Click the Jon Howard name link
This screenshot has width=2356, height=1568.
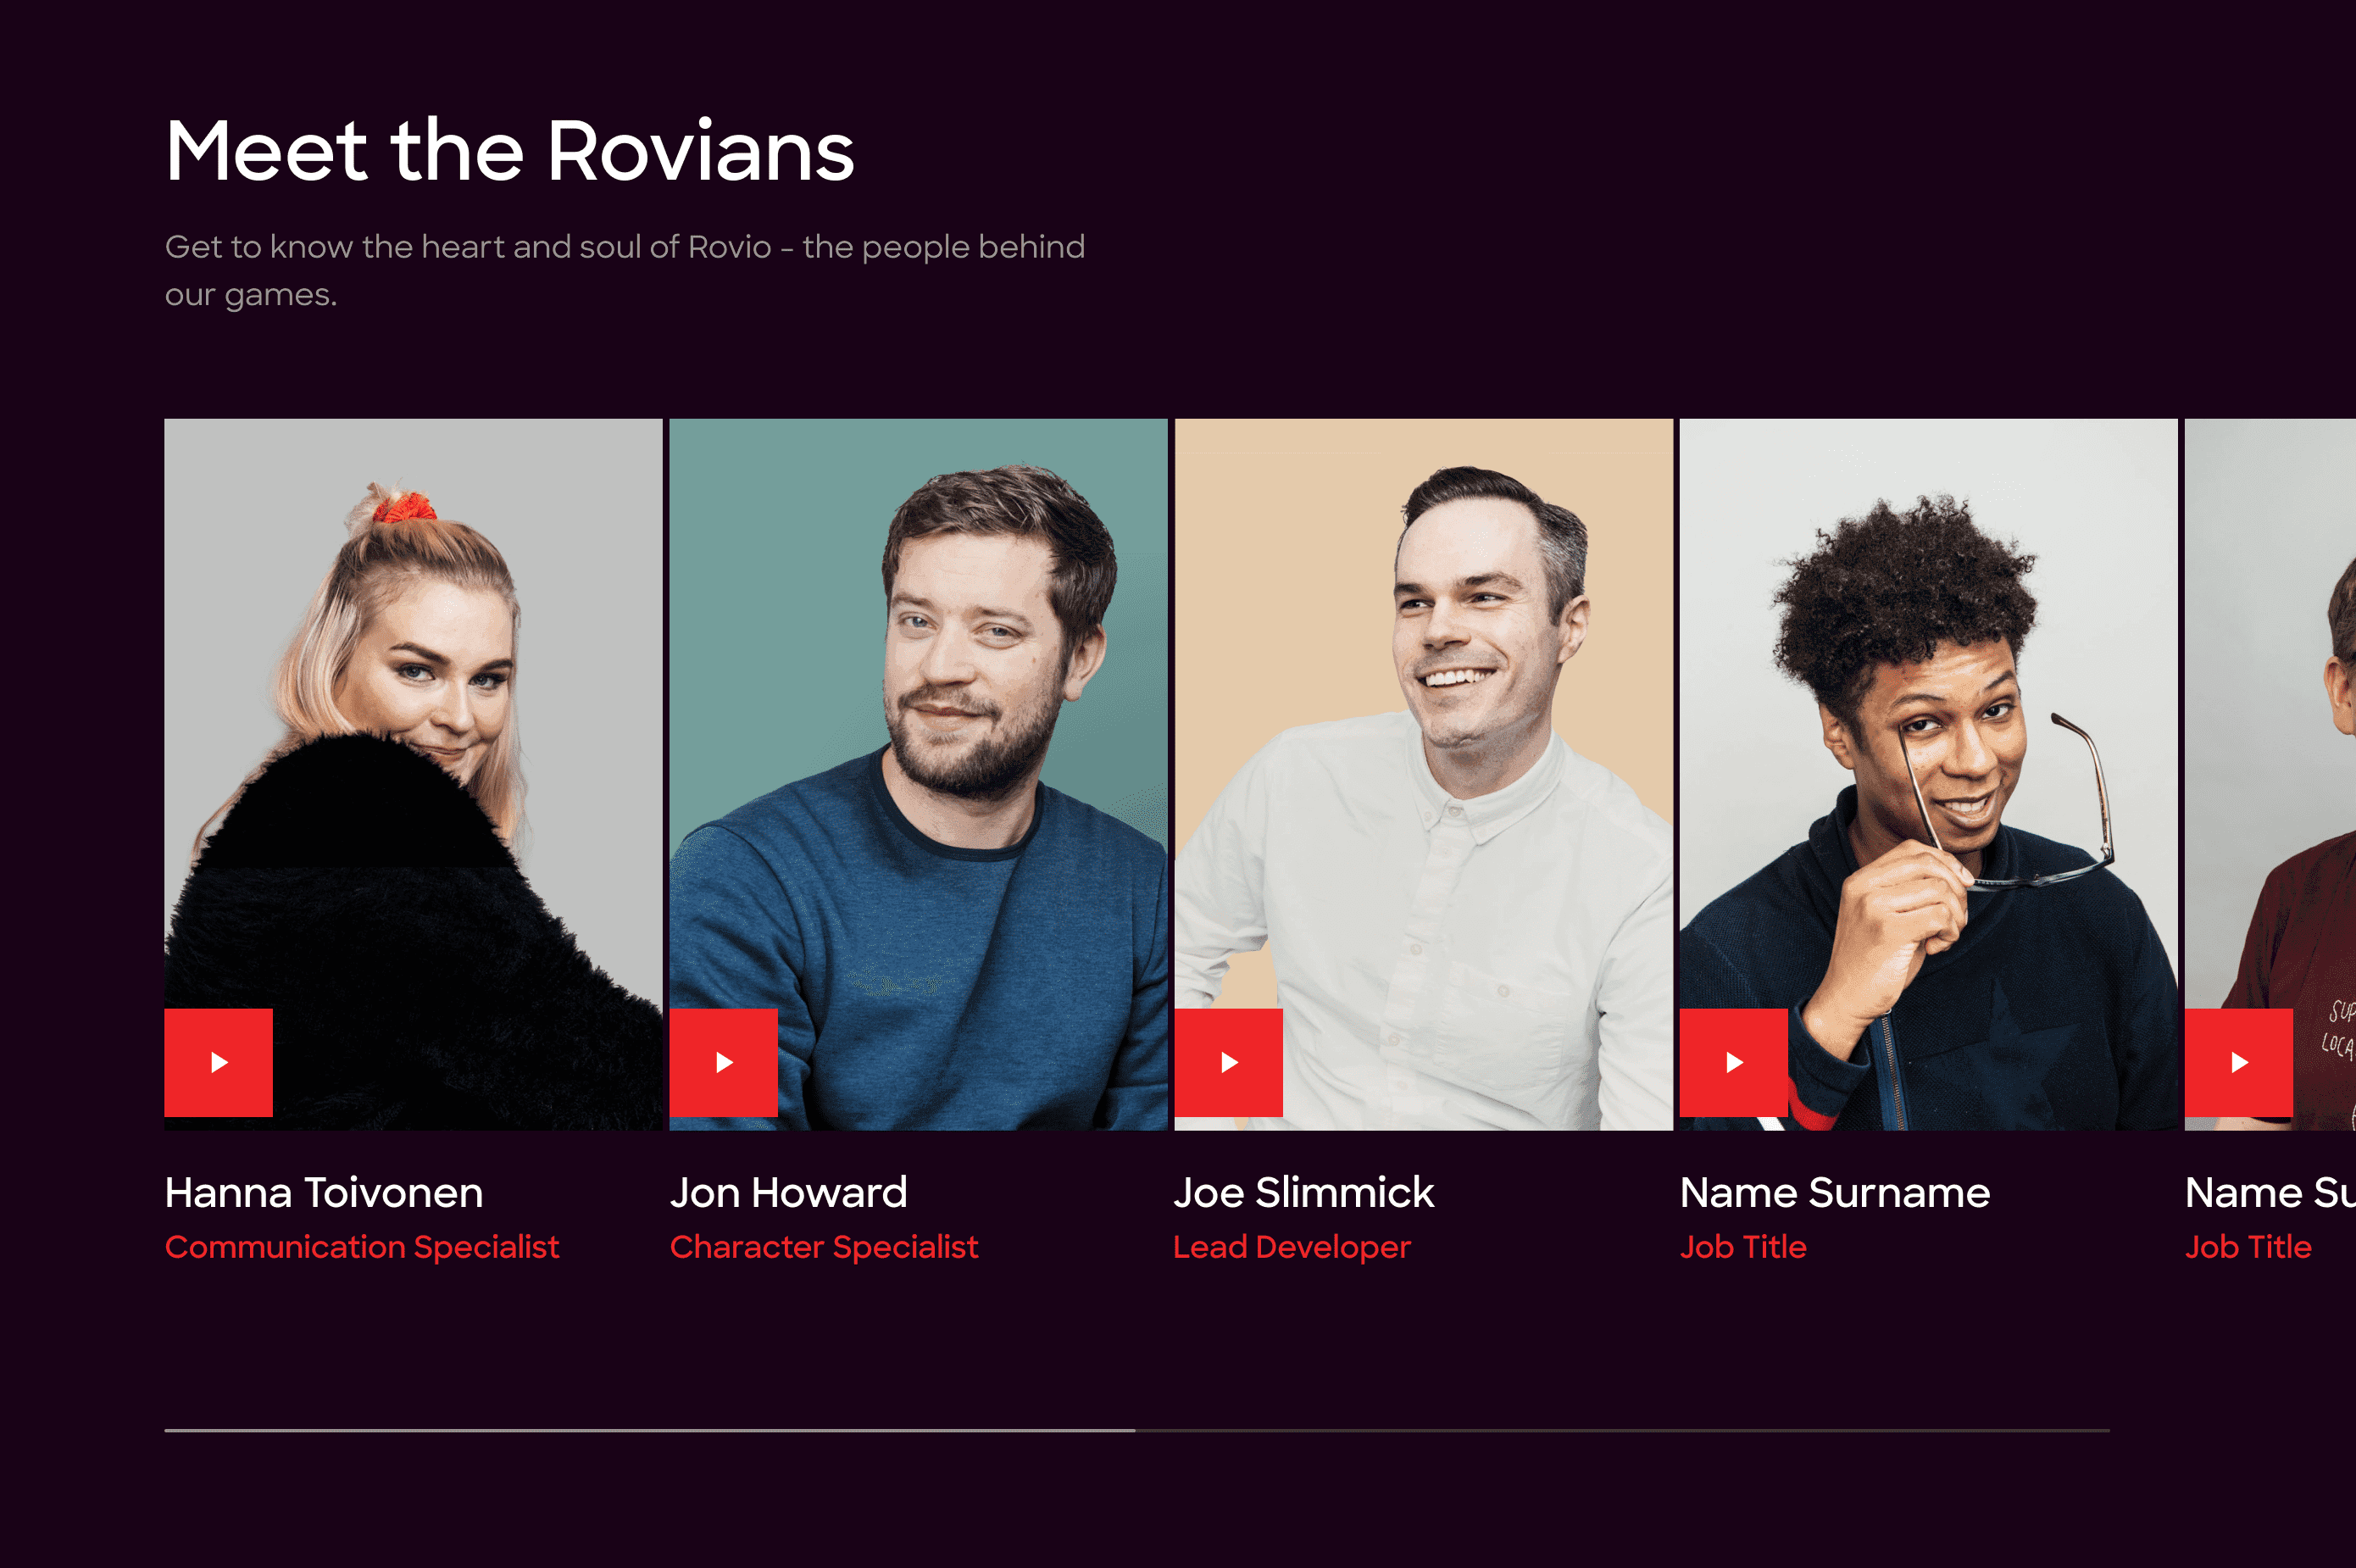tap(789, 1192)
